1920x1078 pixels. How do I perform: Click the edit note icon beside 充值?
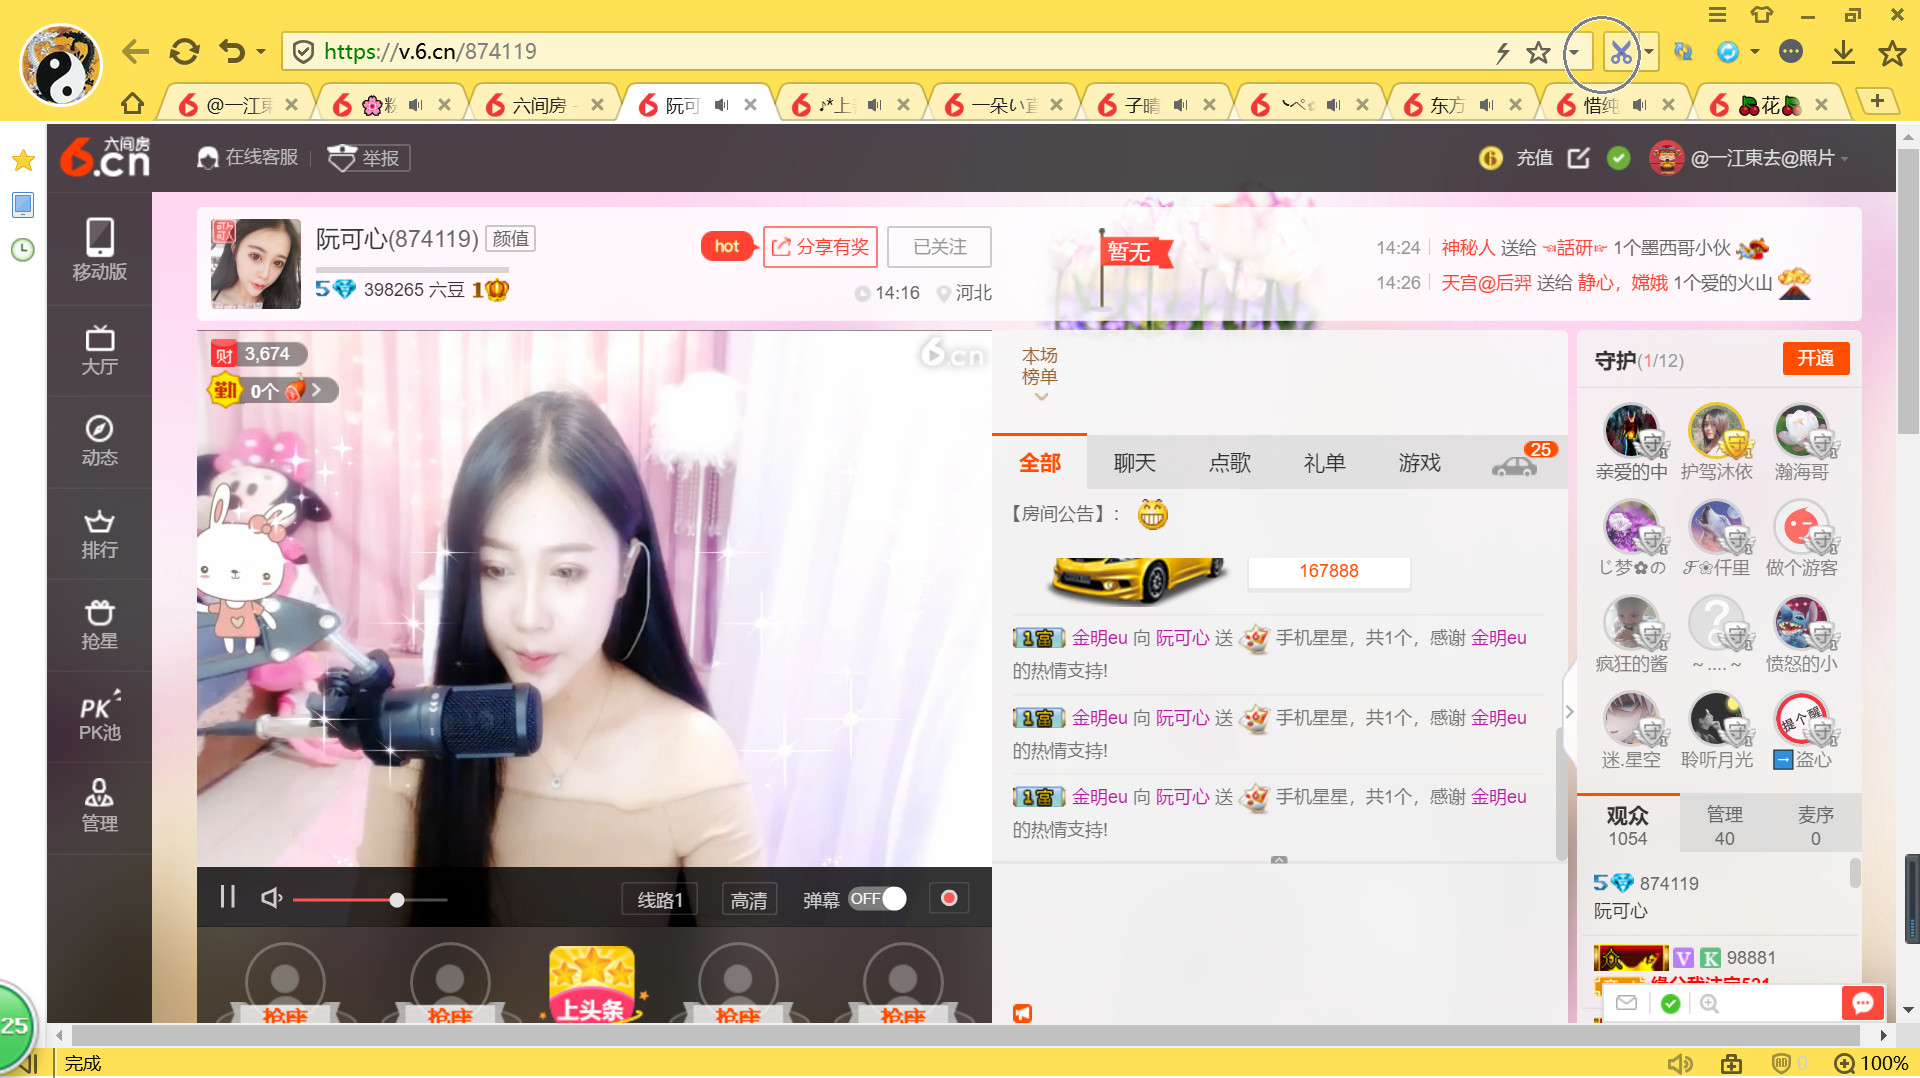tap(1578, 158)
